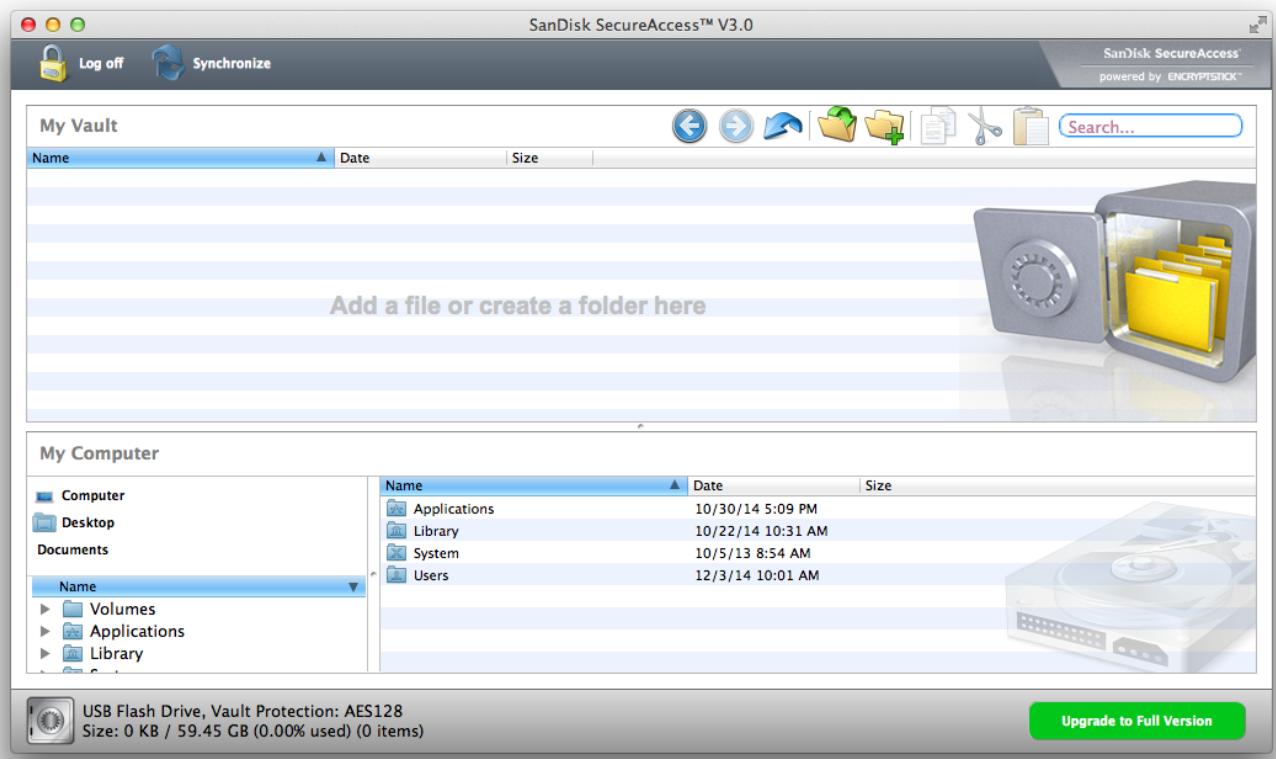Click the date 10/22/14 10:31 AM
Screen dimensions: 1276x759
[x=760, y=531]
